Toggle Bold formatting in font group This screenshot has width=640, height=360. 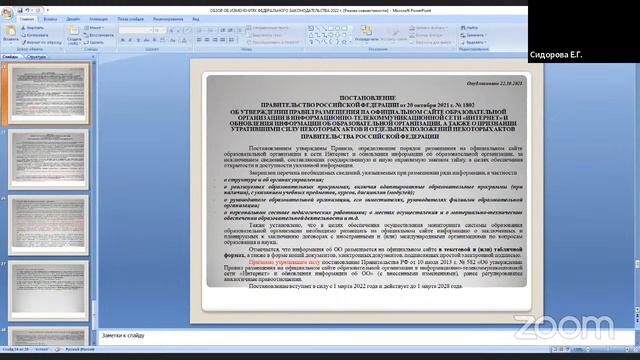[122, 40]
